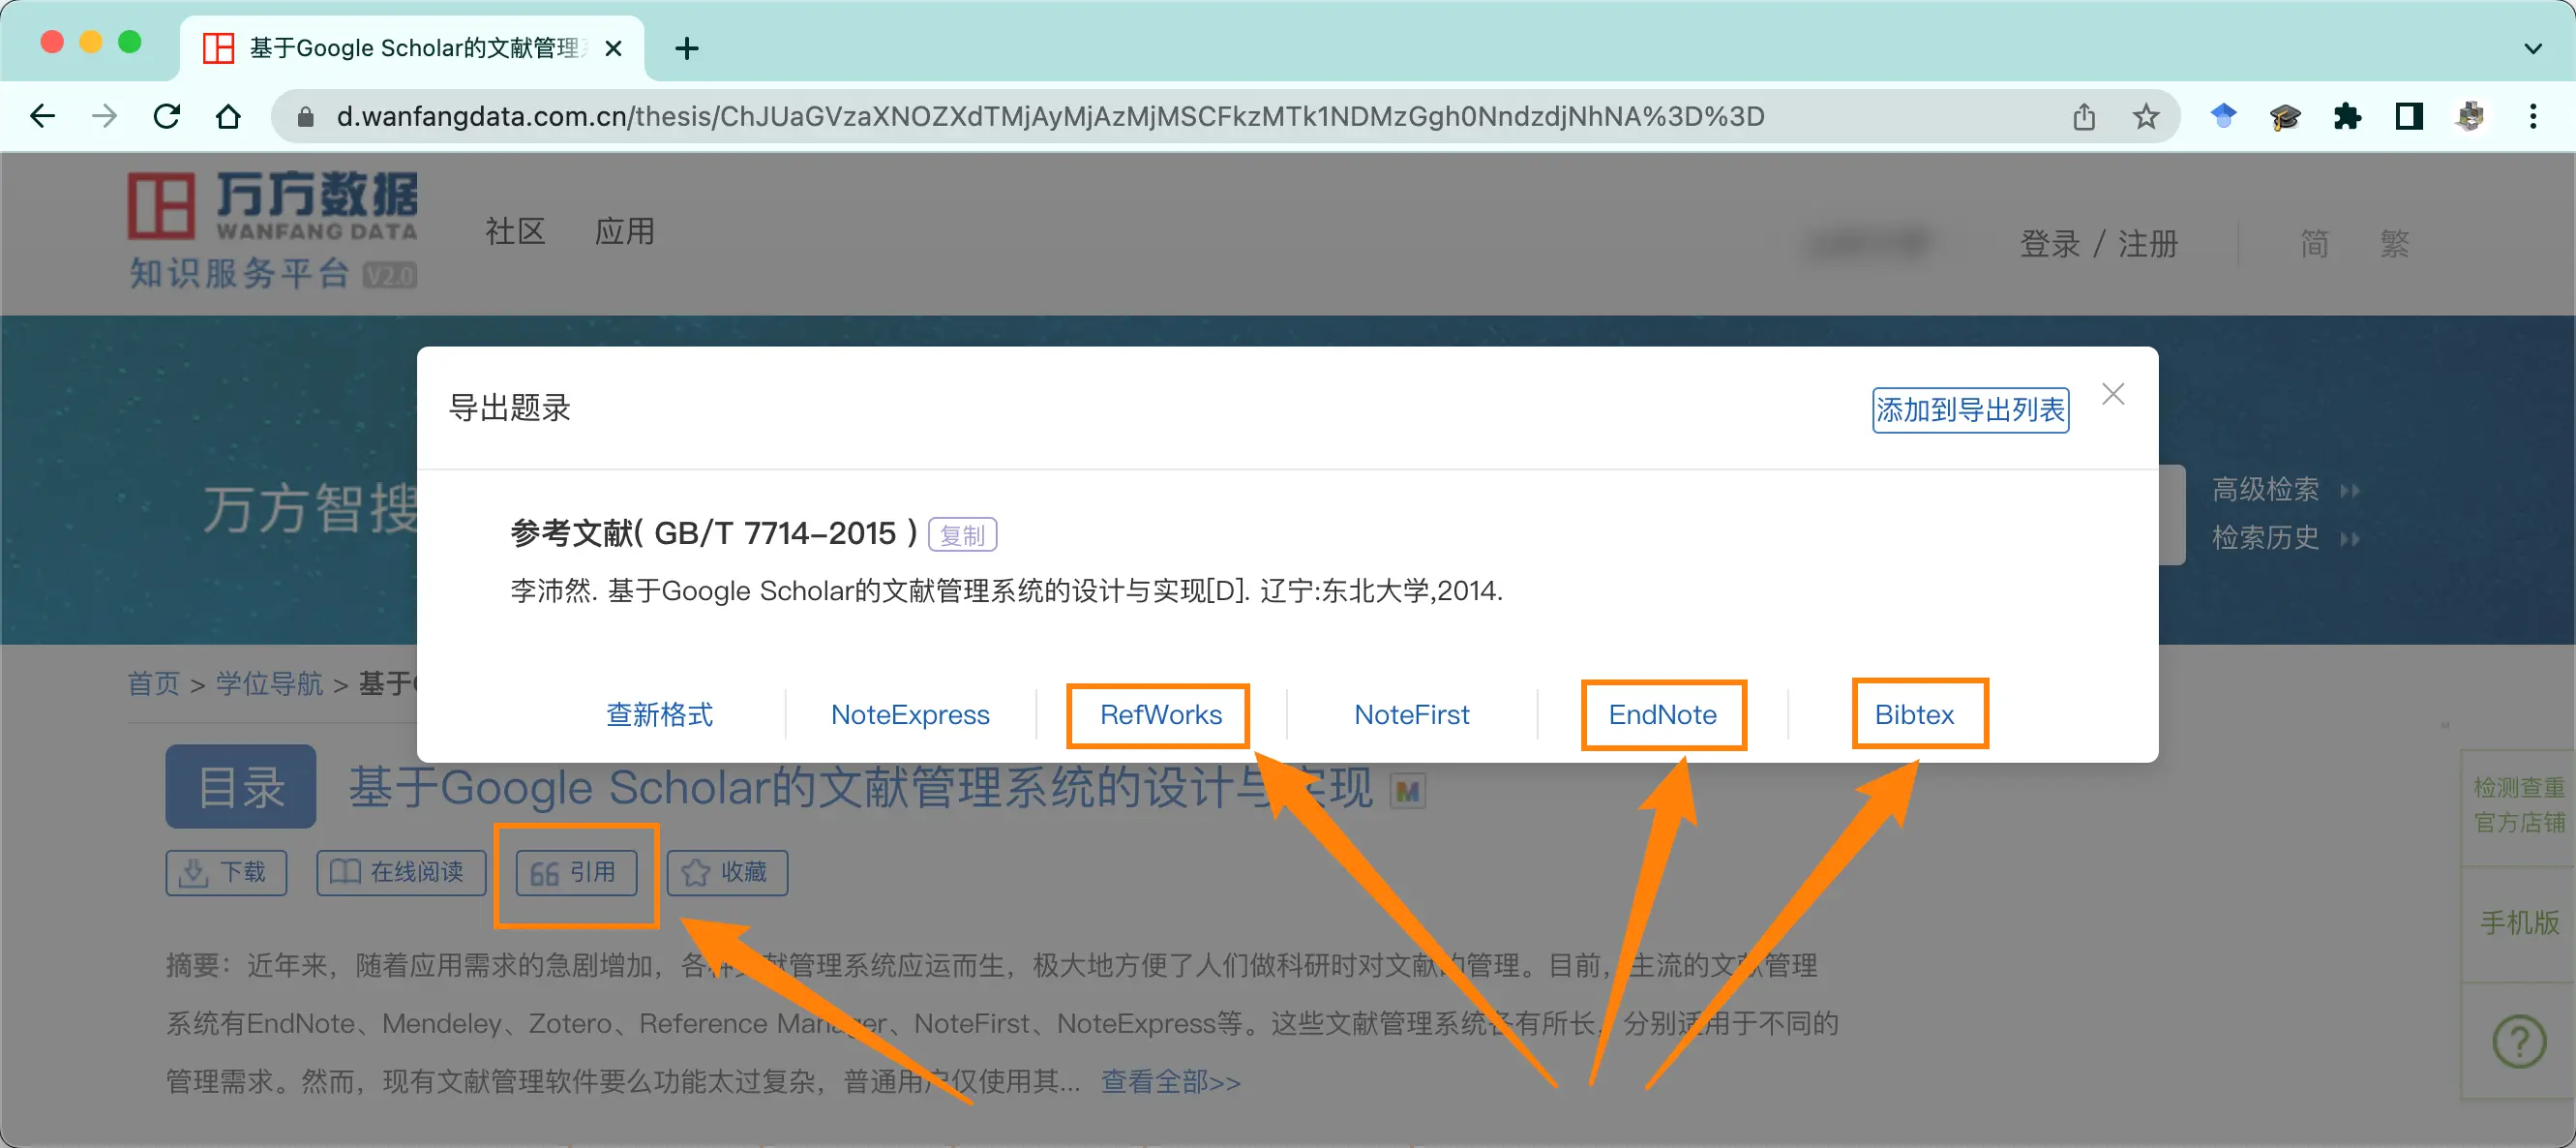This screenshot has height=1148, width=2576.
Task: Bookmark page with the star icon
Action: click(2145, 117)
